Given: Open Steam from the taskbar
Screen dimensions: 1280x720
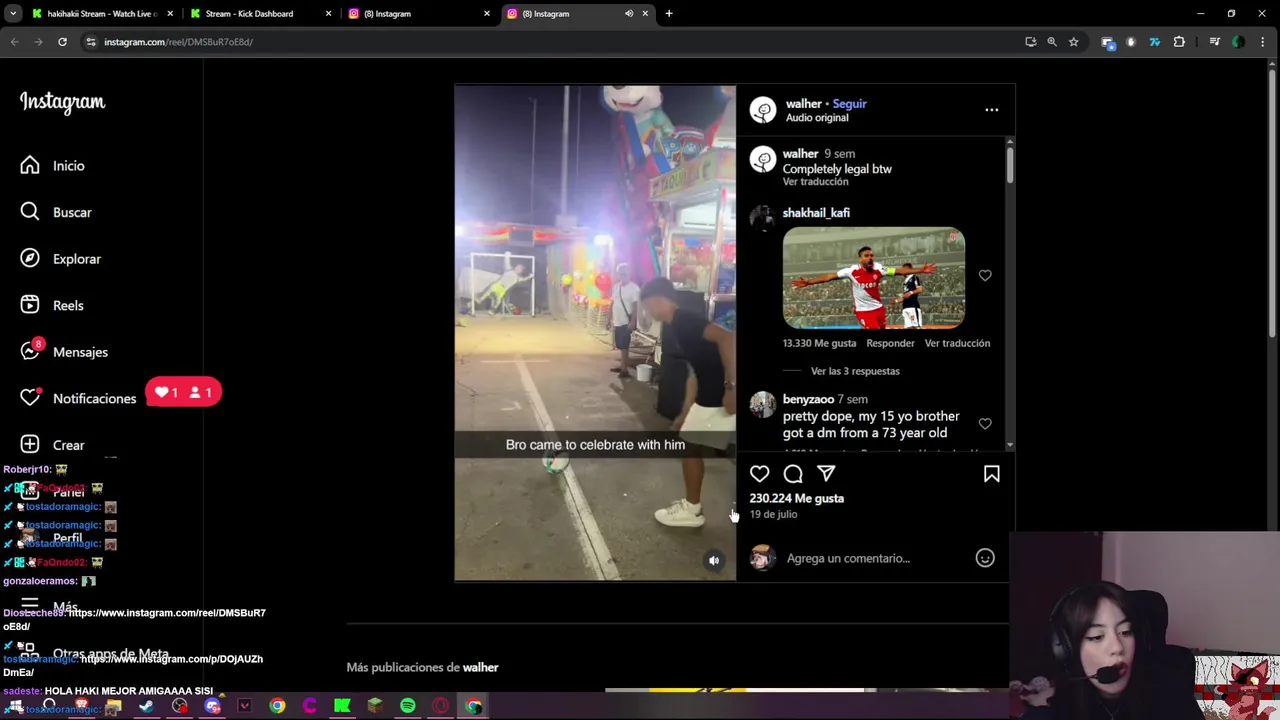Looking at the screenshot, I should coord(146,706).
